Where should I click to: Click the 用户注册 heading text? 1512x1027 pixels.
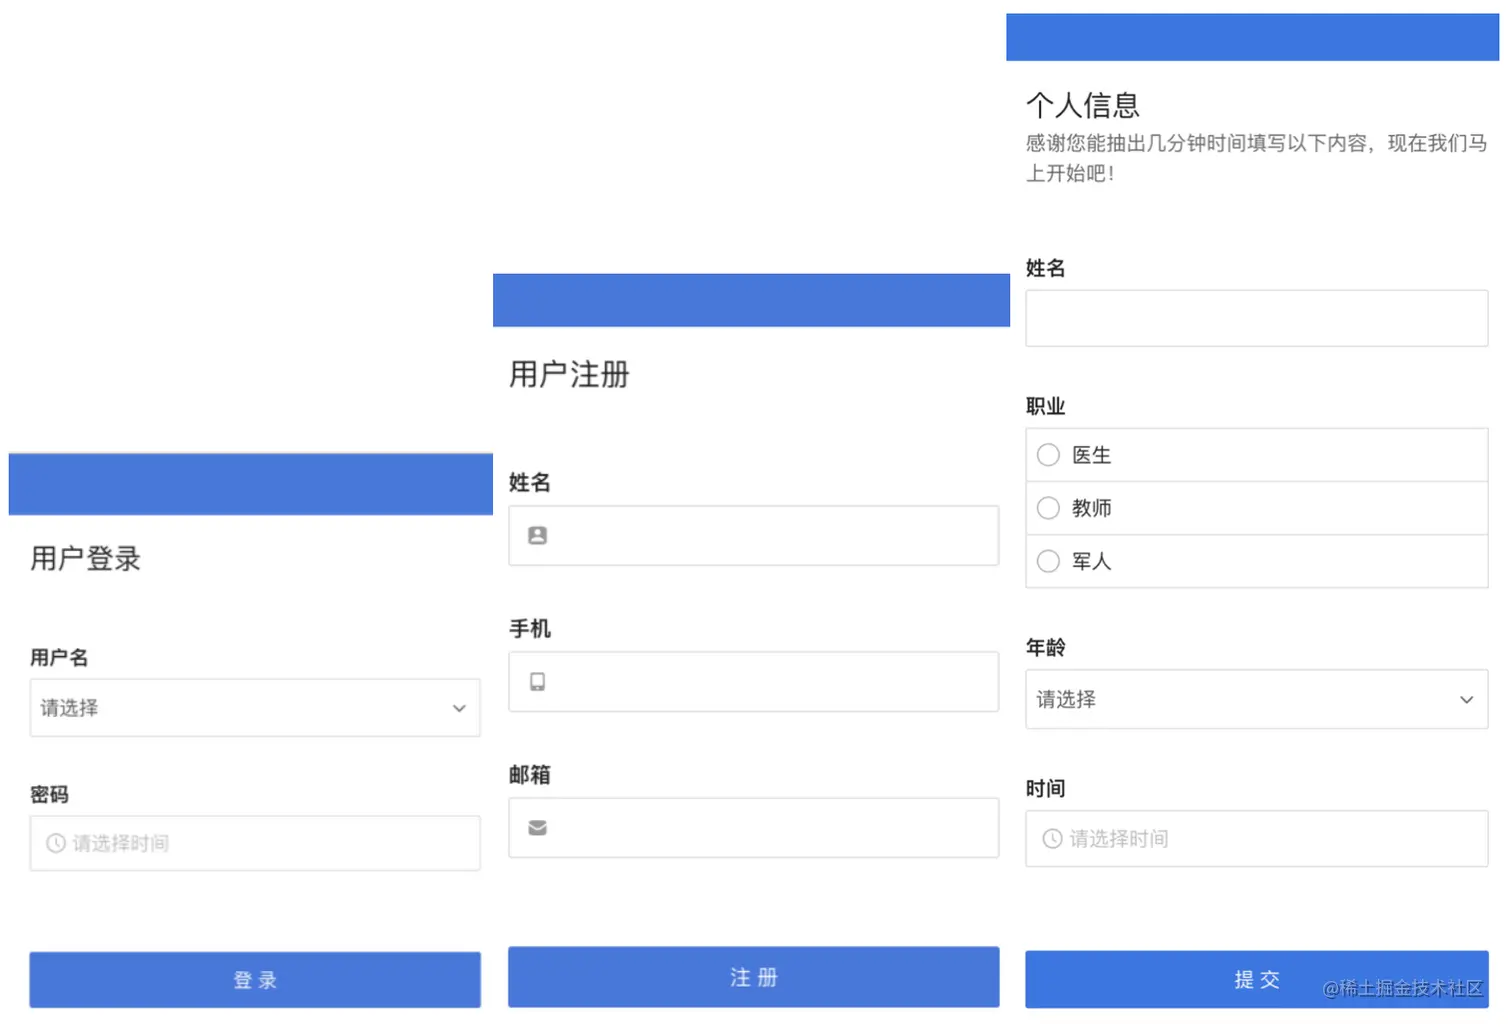(x=569, y=374)
